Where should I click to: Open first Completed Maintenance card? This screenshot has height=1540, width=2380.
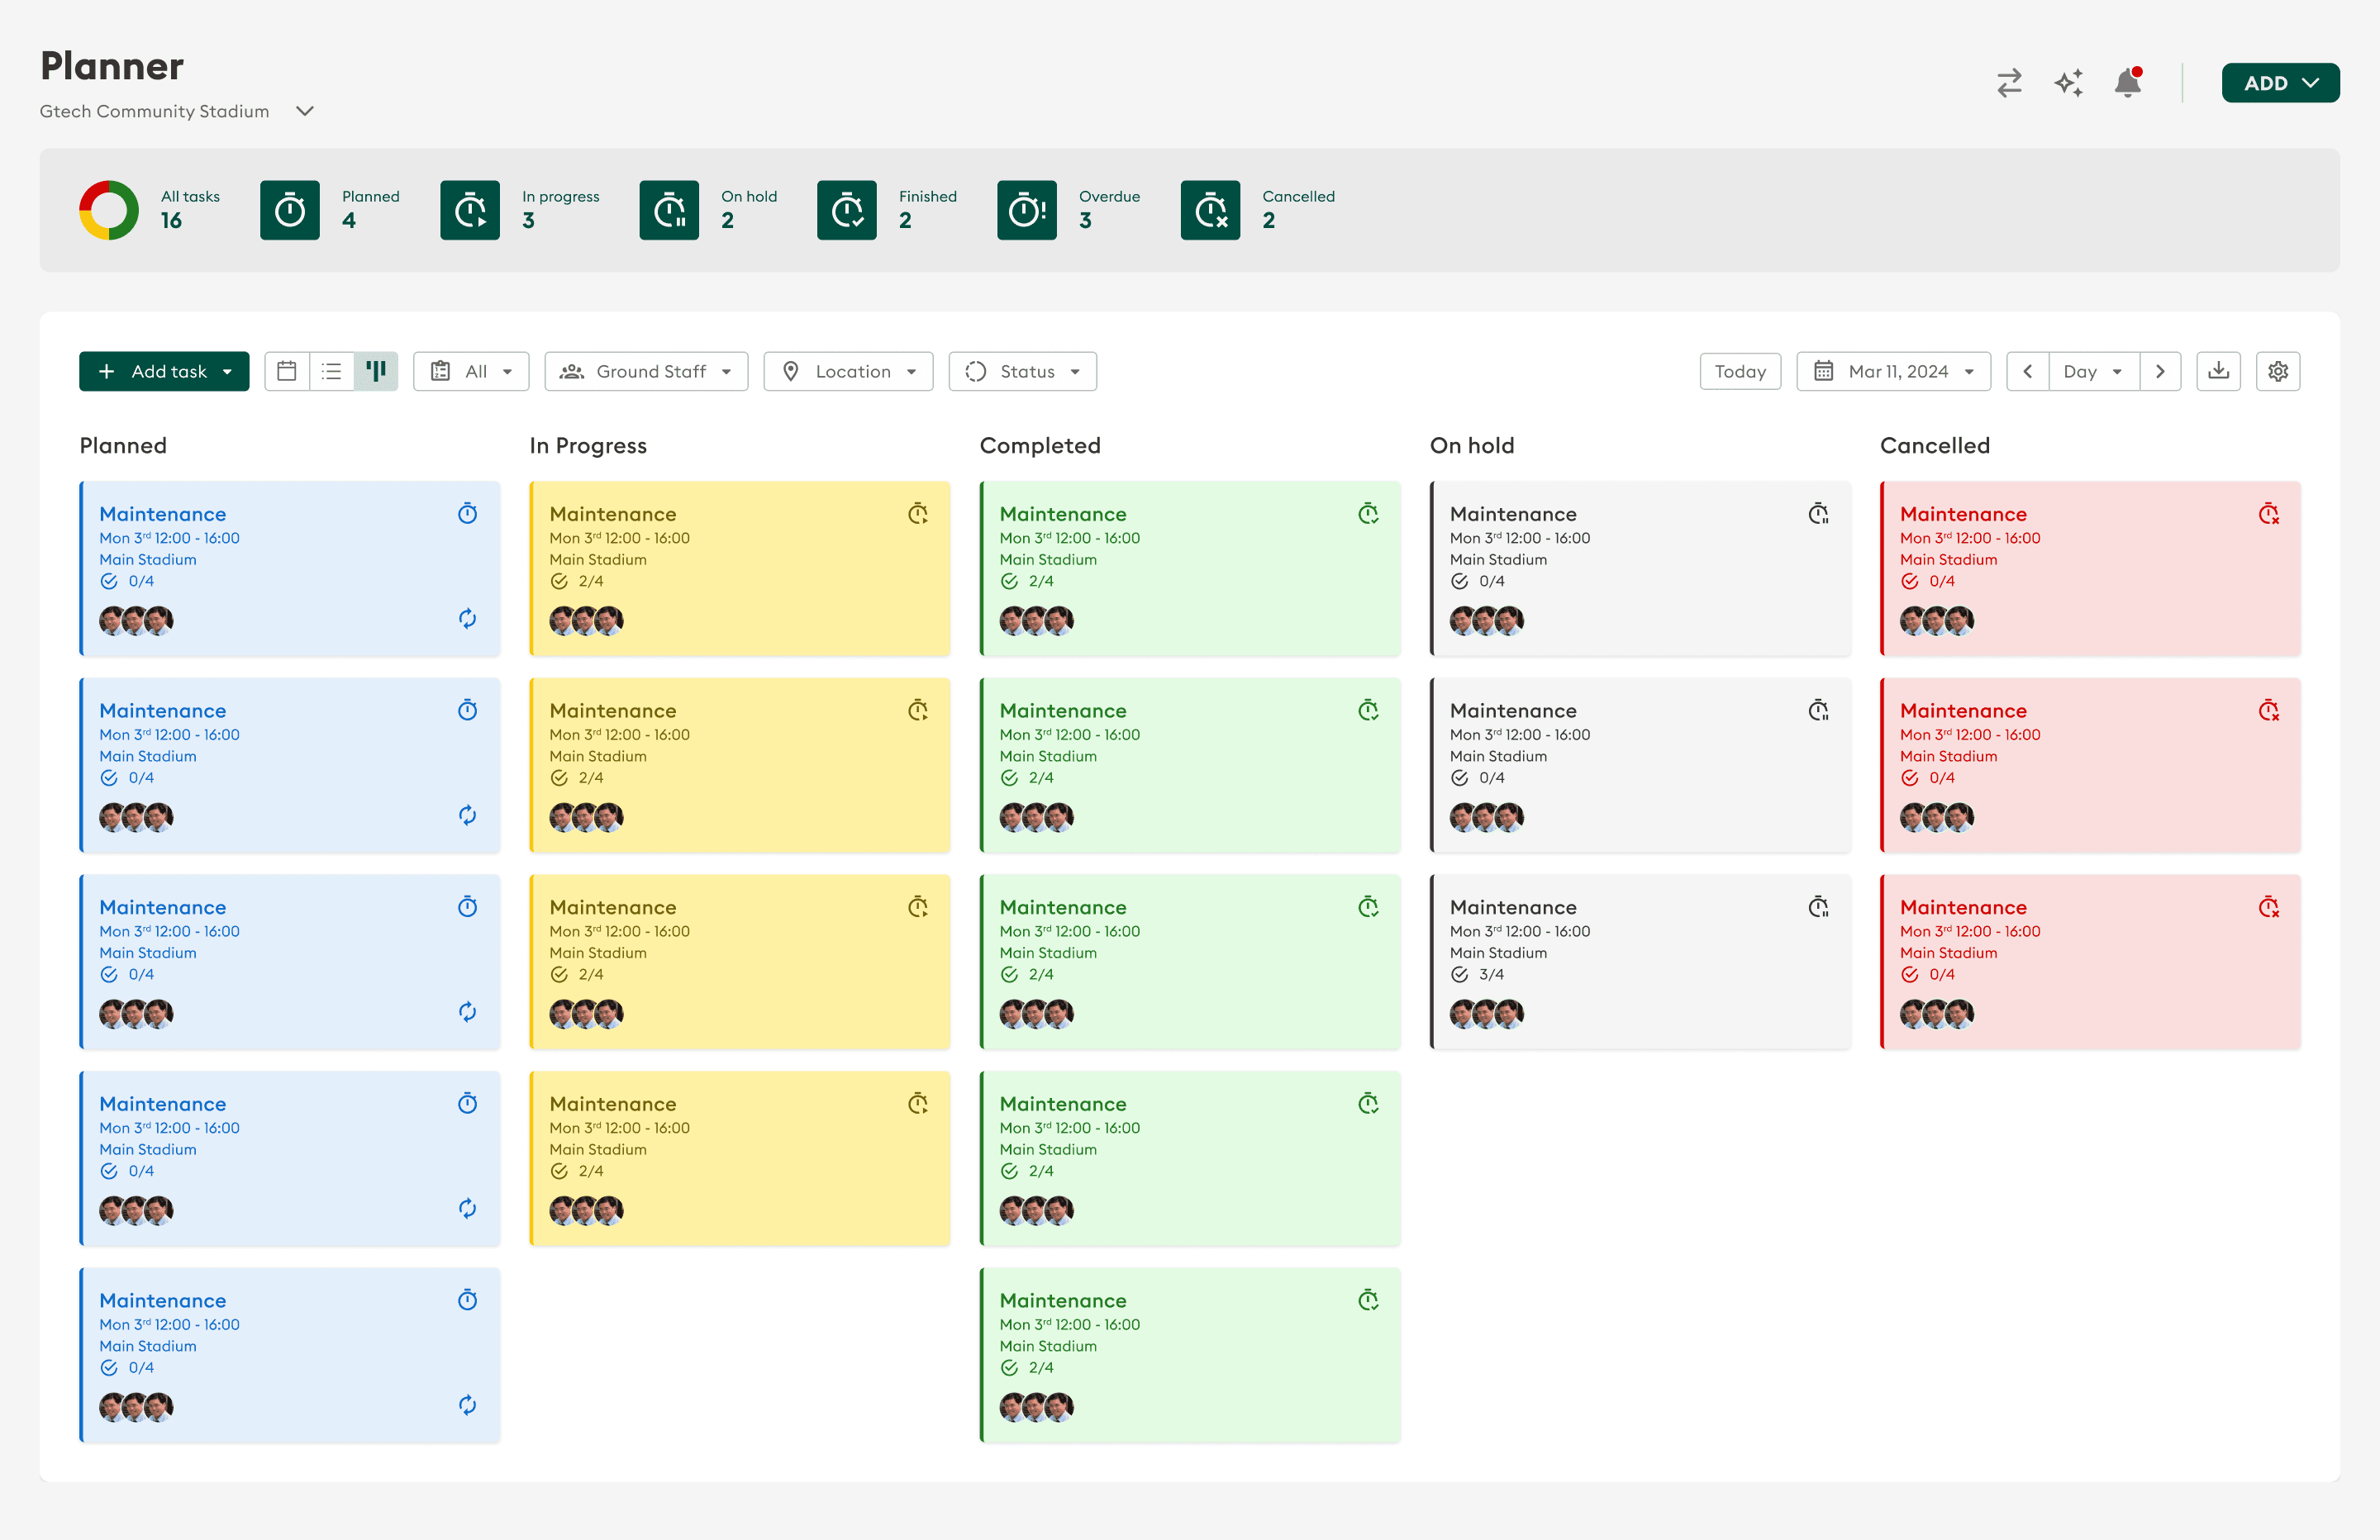tap(1190, 568)
